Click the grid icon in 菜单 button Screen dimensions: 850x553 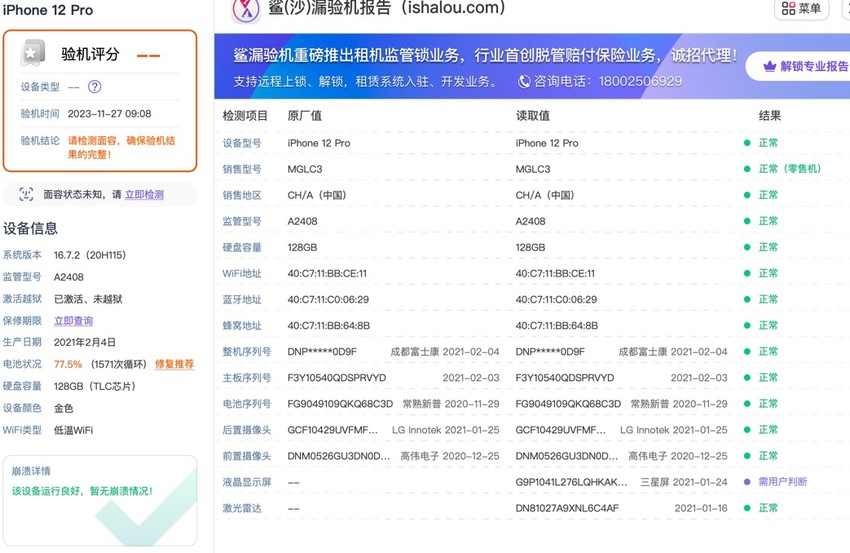(788, 8)
